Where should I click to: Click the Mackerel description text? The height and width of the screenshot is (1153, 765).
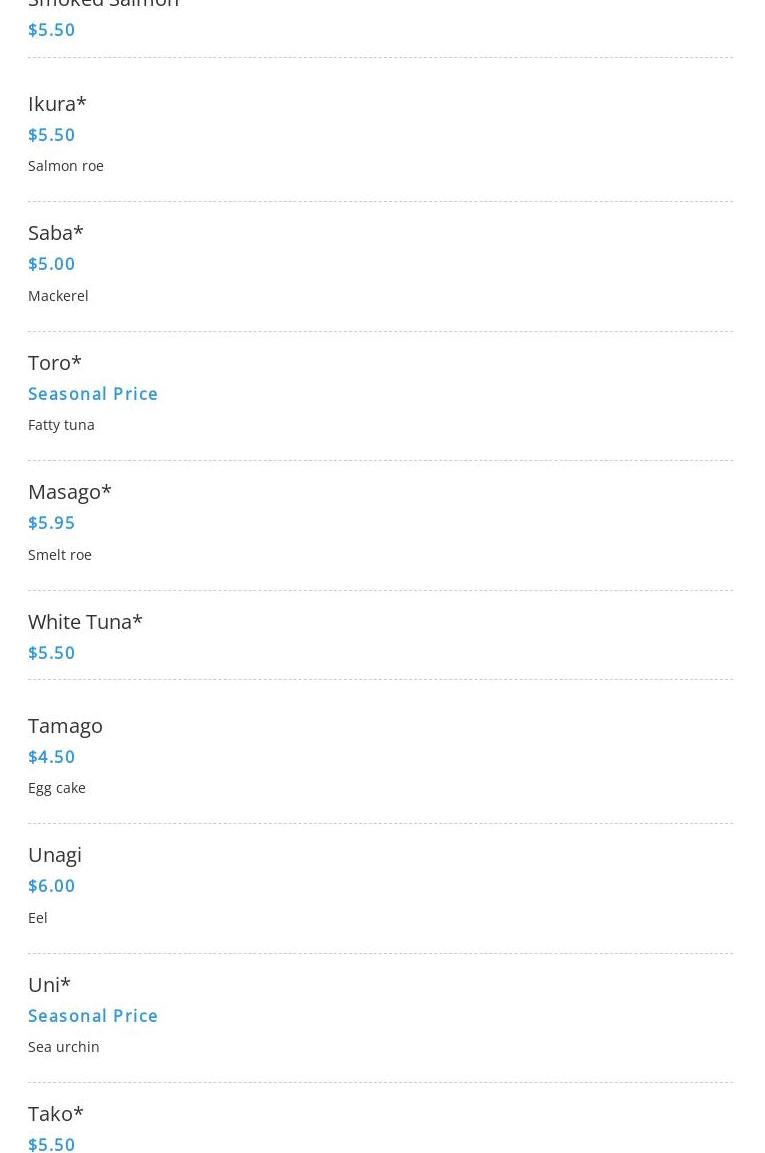coord(58,296)
